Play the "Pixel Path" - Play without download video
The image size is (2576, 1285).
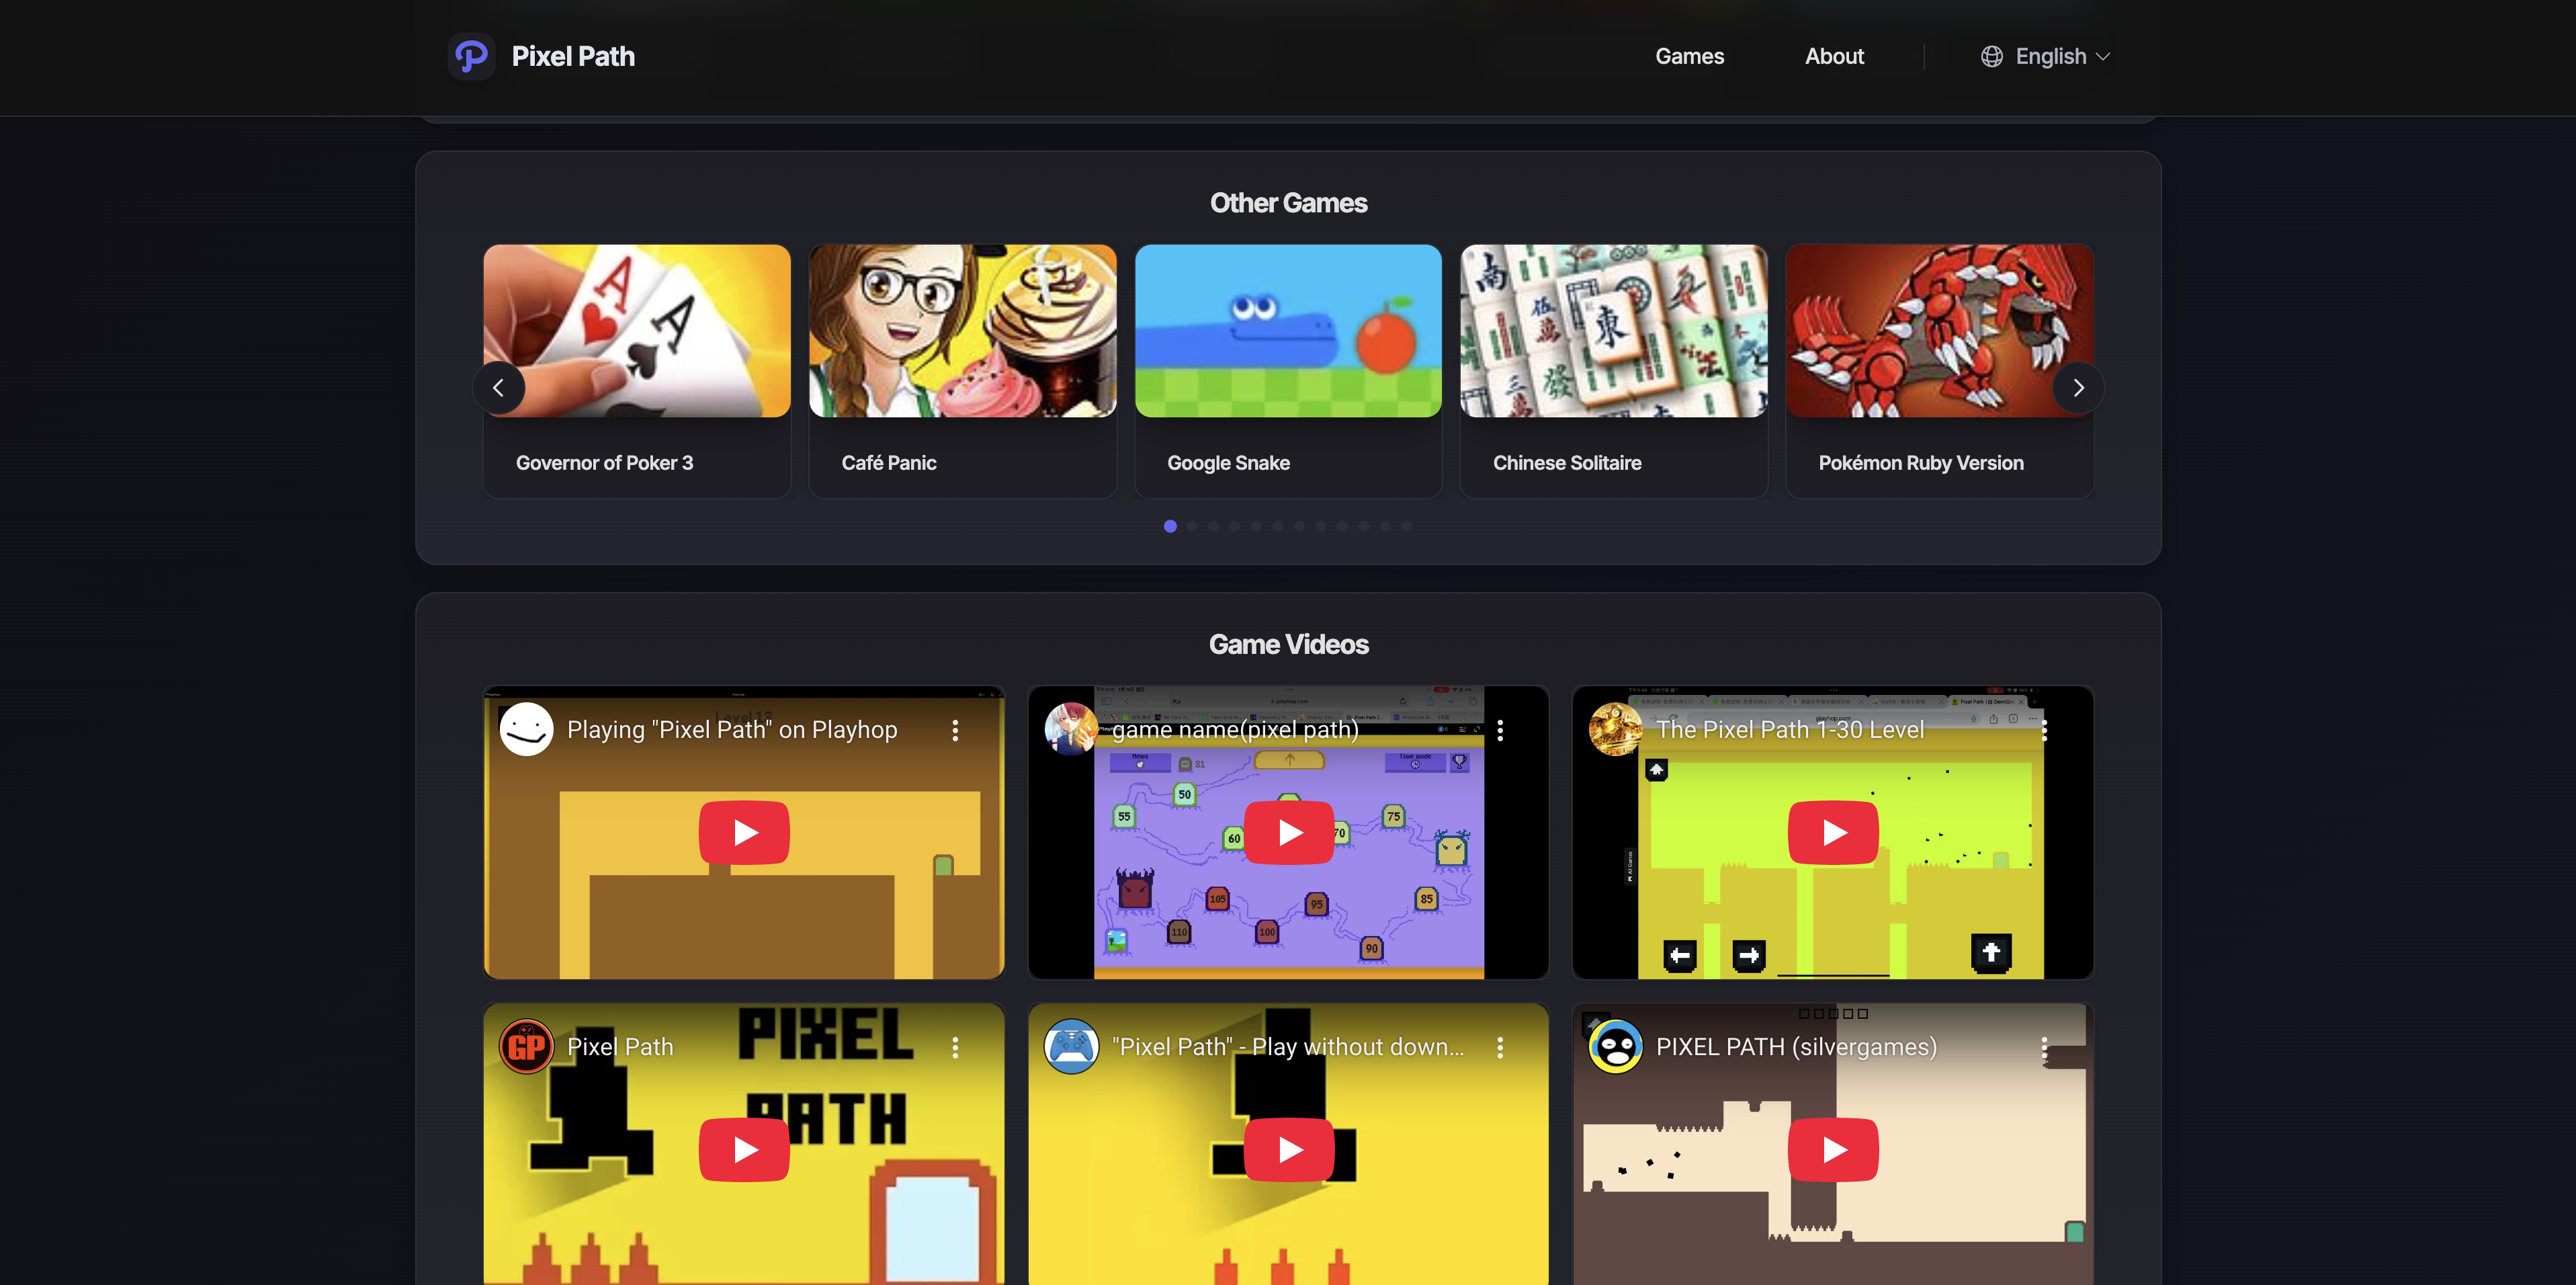pyautogui.click(x=1289, y=1150)
